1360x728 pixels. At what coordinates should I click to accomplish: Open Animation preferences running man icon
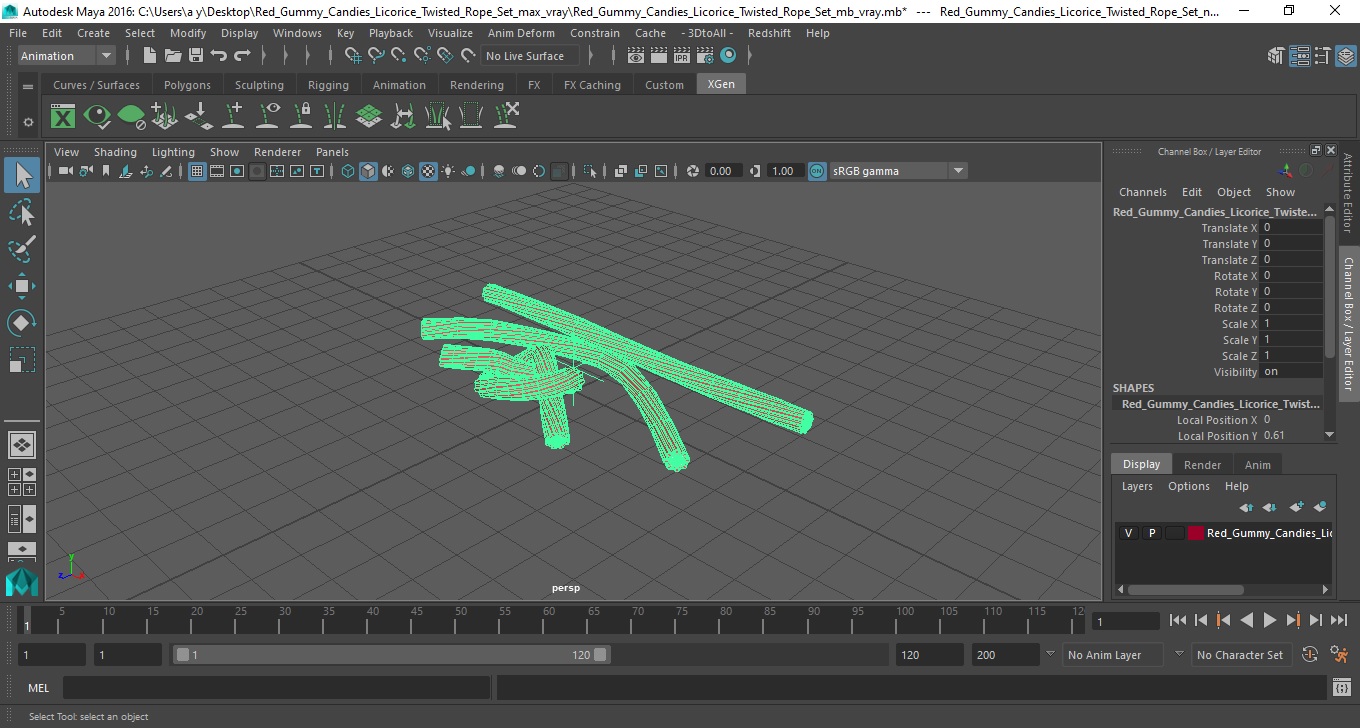click(x=1339, y=655)
